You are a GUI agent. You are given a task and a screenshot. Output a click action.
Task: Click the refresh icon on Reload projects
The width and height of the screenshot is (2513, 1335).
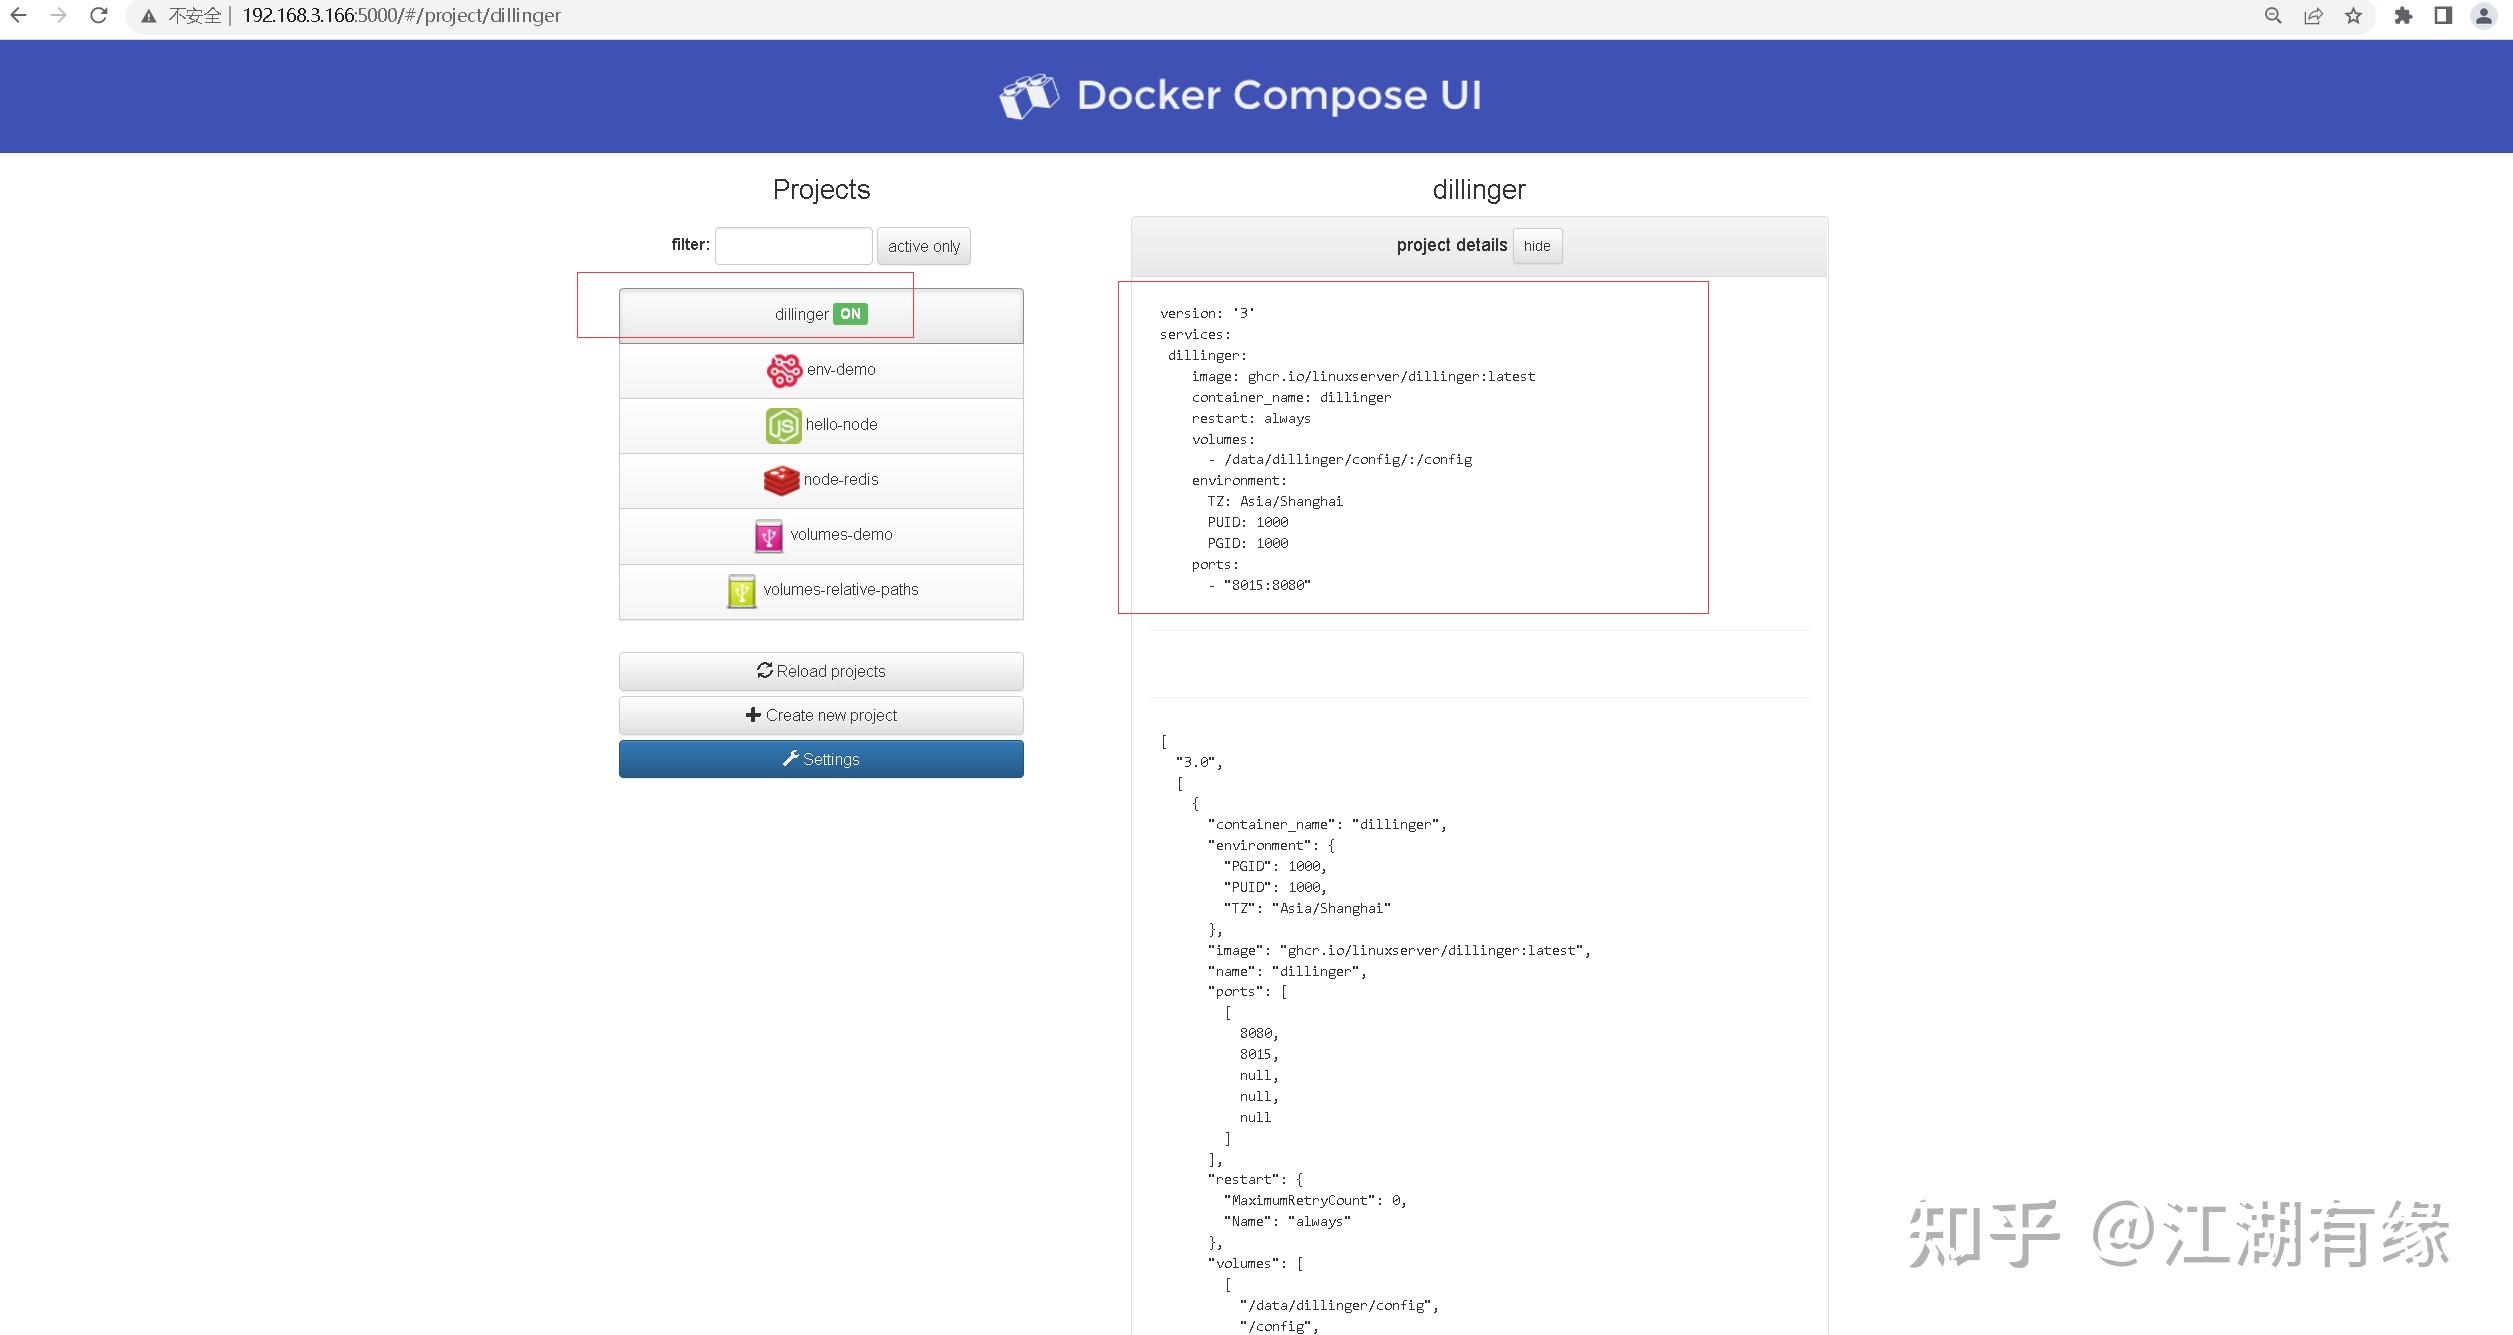(765, 670)
